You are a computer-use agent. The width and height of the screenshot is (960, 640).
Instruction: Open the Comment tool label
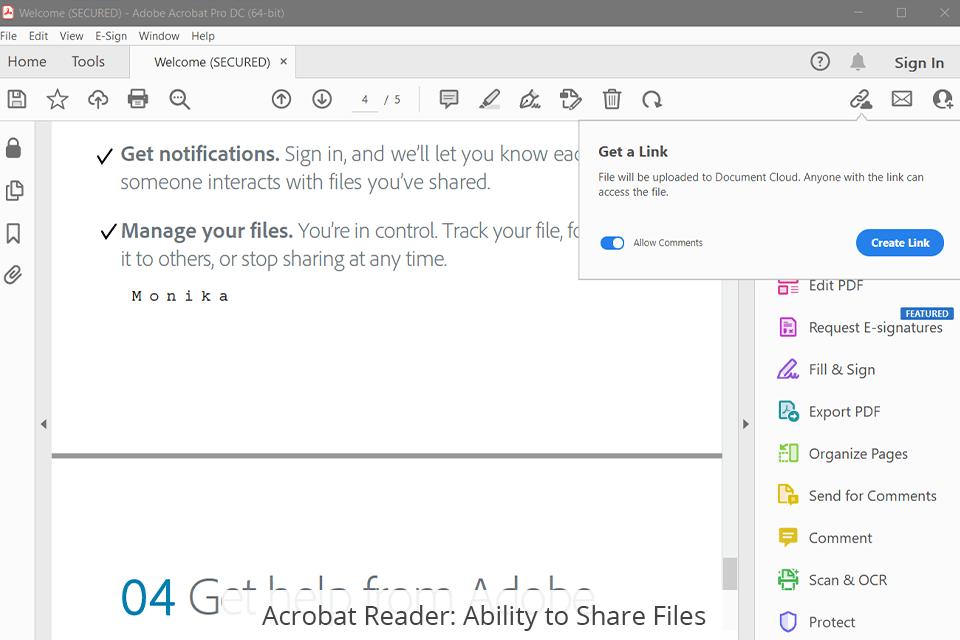click(x=840, y=538)
